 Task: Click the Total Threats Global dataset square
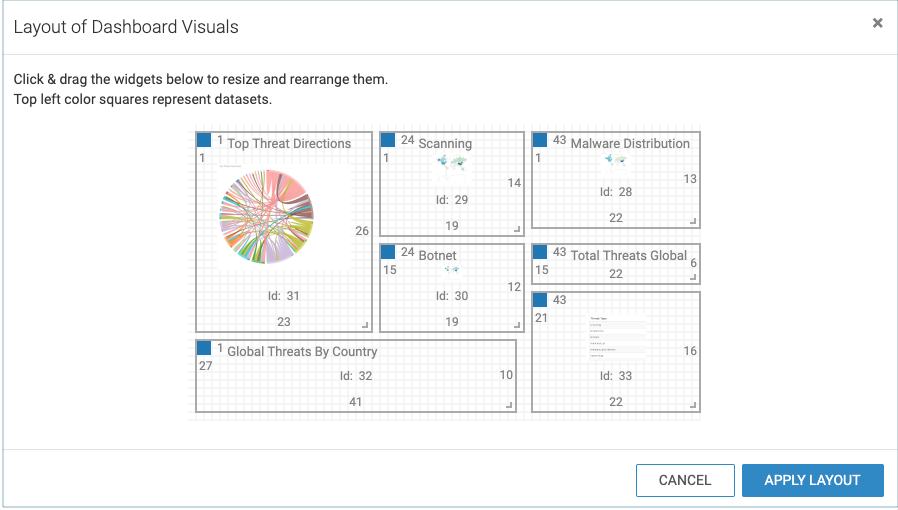540,253
